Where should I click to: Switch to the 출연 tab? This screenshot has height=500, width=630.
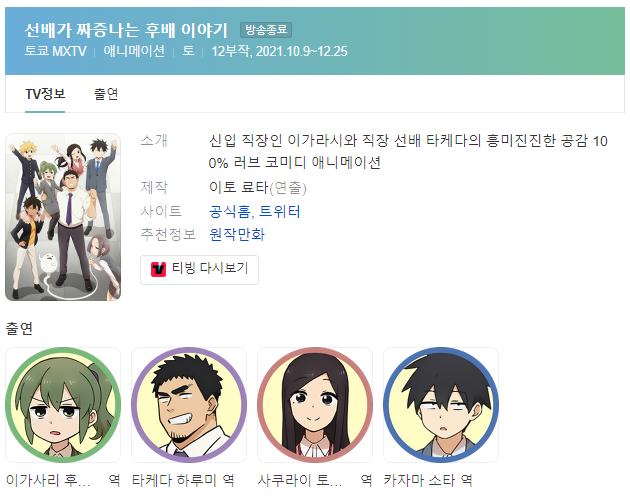pyautogui.click(x=106, y=94)
